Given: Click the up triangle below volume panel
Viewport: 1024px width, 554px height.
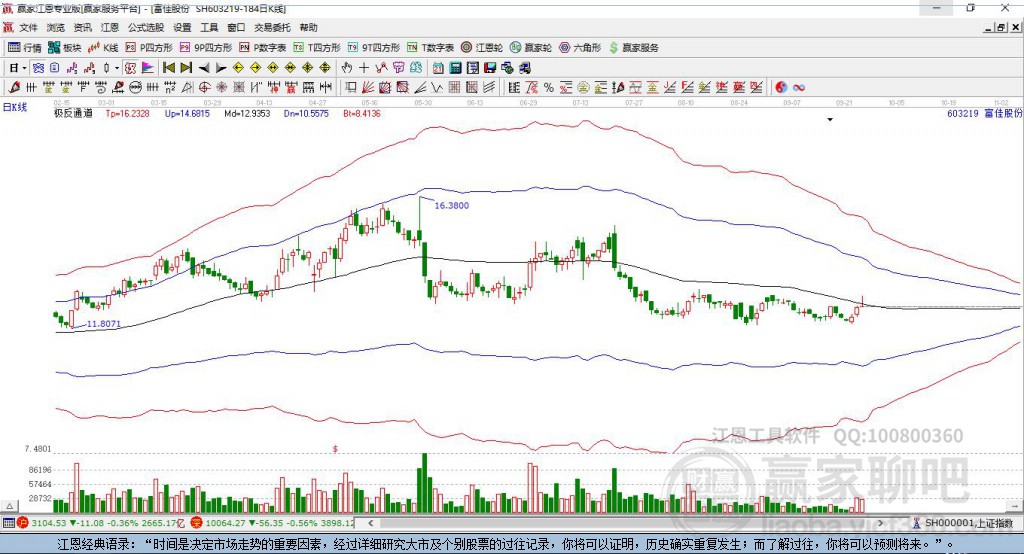Looking at the screenshot, I should coord(9,506).
